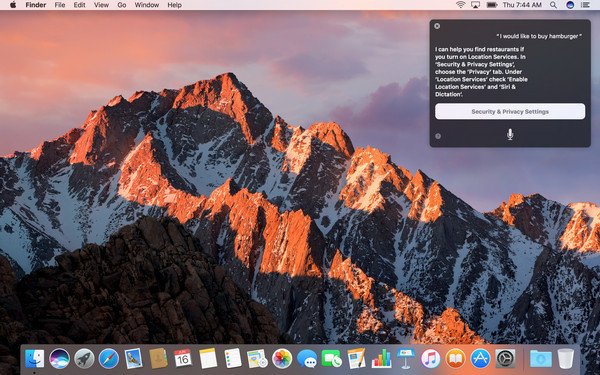Close the Siri results panel
Viewport: 600px width, 375px height.
[x=437, y=26]
